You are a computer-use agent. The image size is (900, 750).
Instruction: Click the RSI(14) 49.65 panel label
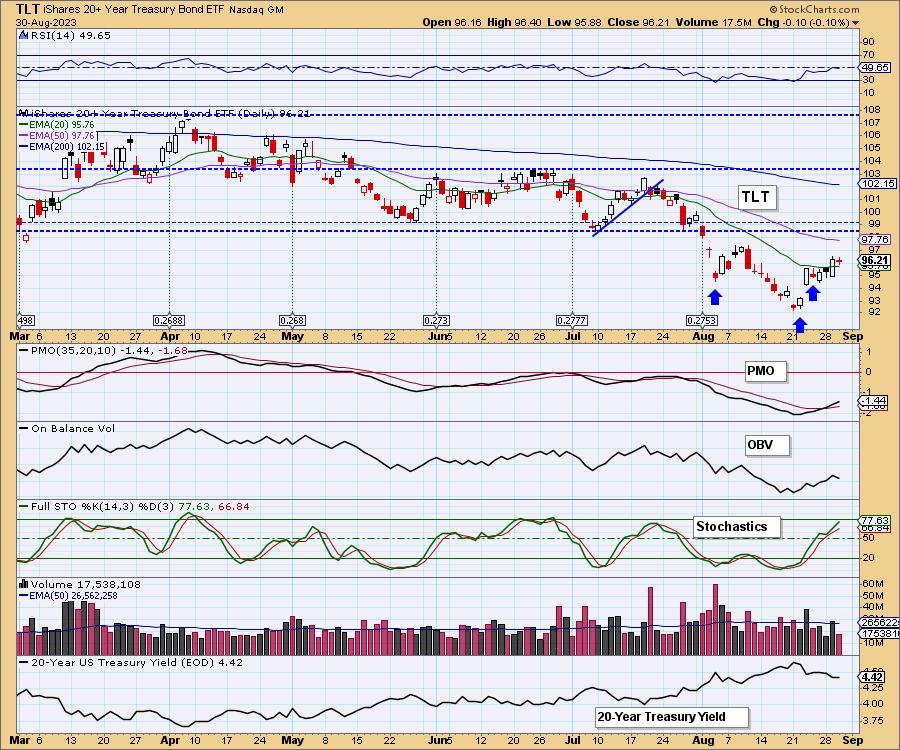pos(69,35)
